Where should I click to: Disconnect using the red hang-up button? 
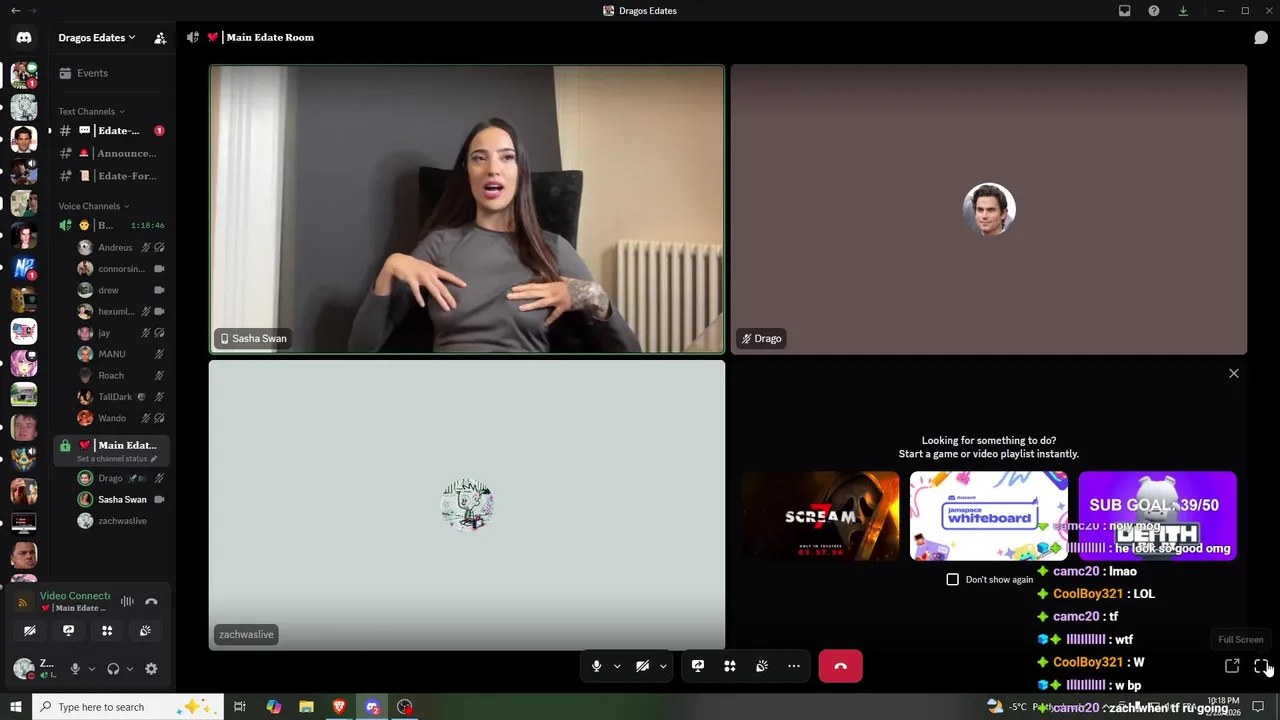[x=840, y=666]
